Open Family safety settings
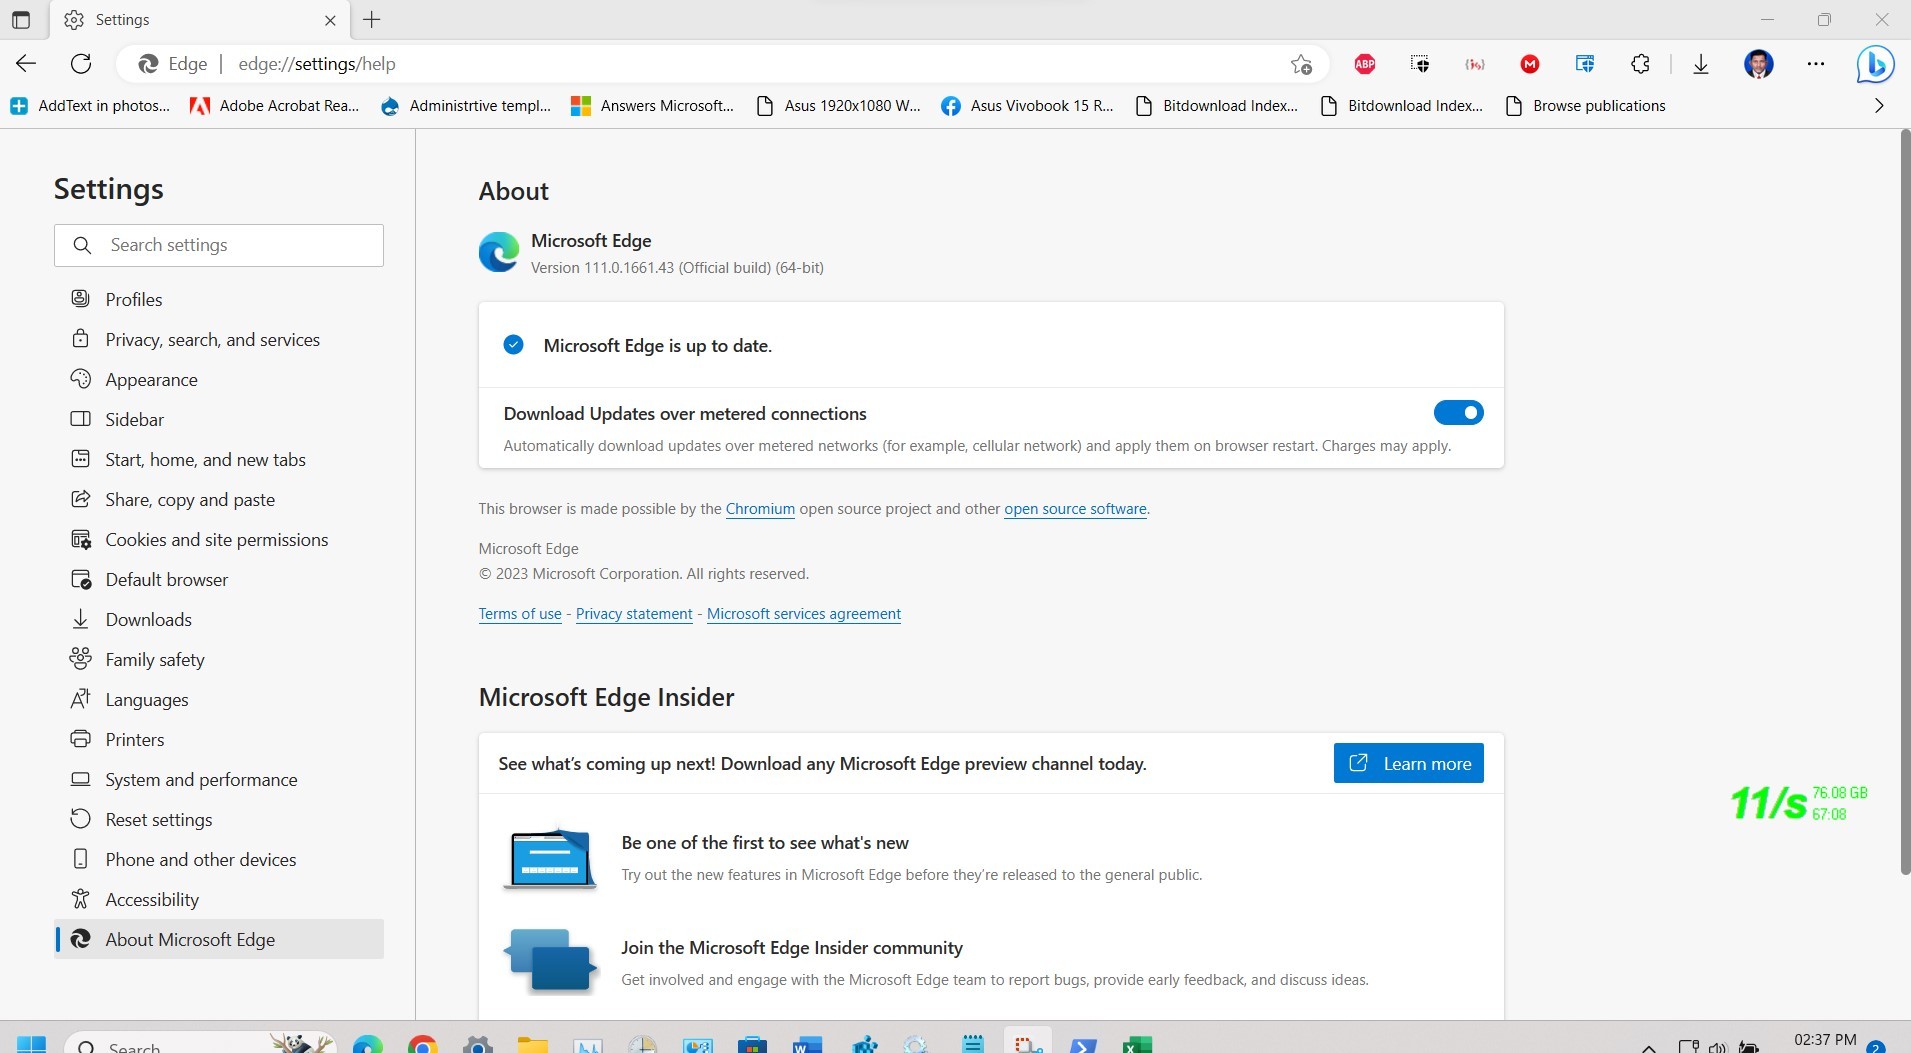Screen dimensions: 1911x1053 (x=219, y=659)
